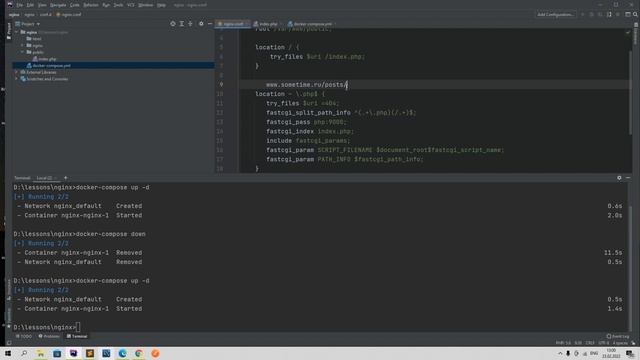Expand Scratches and Consoles node
Viewport: 640px width, 360px height.
(16, 79)
